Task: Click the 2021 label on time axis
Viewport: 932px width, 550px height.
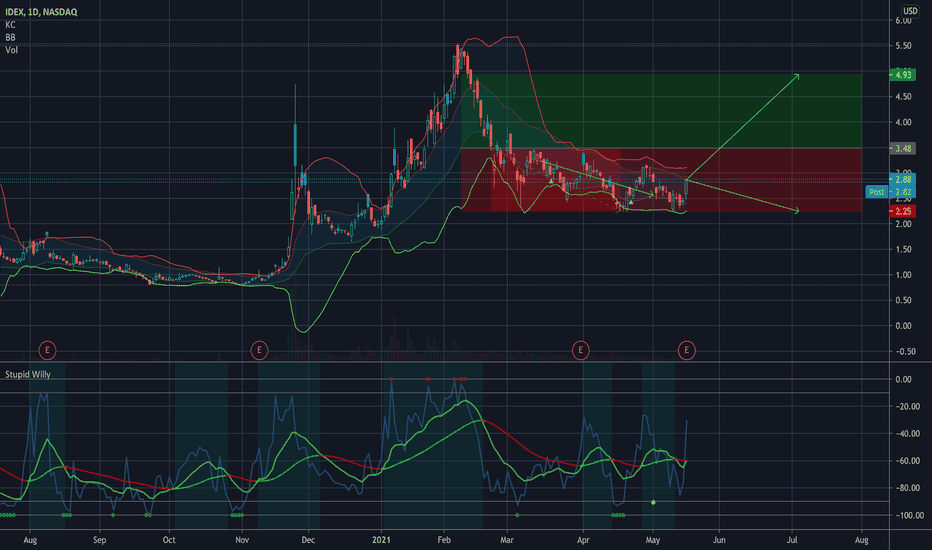Action: 381,540
